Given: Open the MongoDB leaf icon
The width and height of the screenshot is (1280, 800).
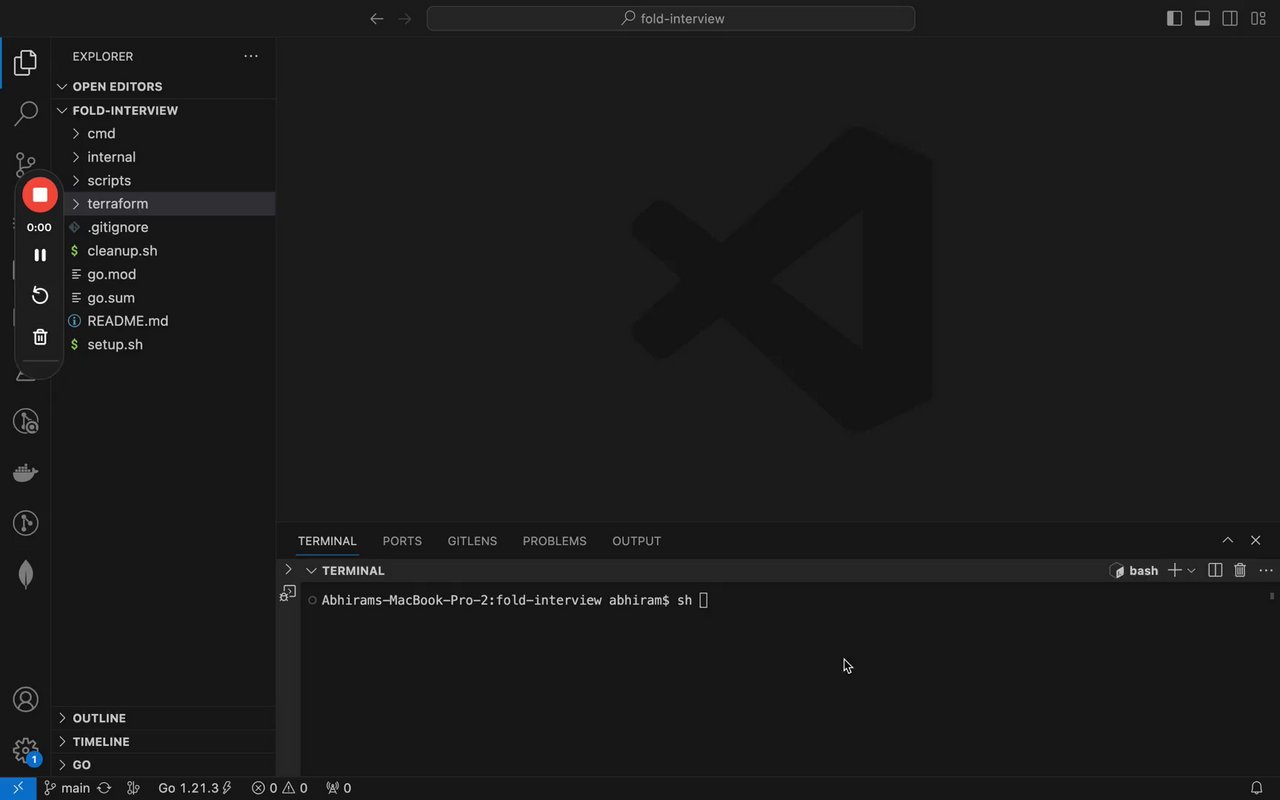Looking at the screenshot, I should 25,574.
